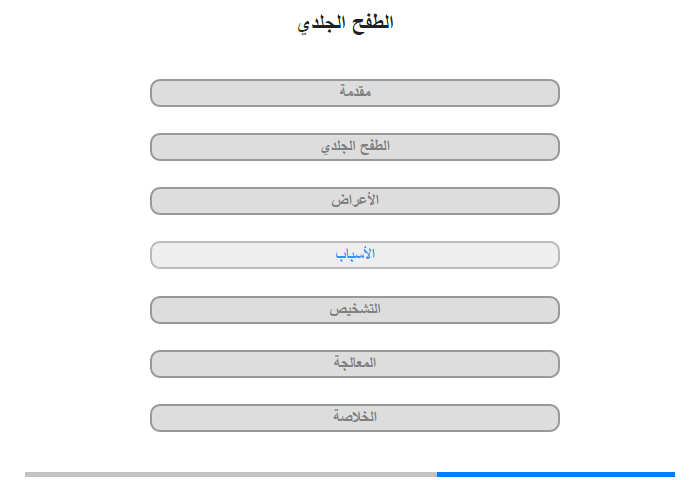Image resolution: width=700 pixels, height=480 pixels.
Task: Jump to الخلاصة (Summary) section
Action: [354, 418]
